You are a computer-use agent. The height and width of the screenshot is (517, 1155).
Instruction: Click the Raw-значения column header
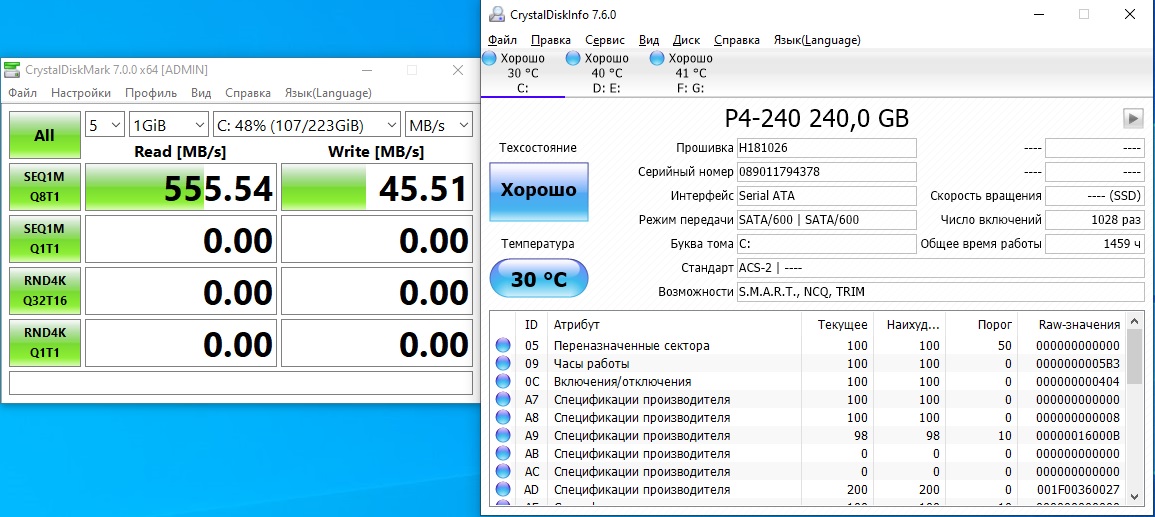click(x=1072, y=325)
